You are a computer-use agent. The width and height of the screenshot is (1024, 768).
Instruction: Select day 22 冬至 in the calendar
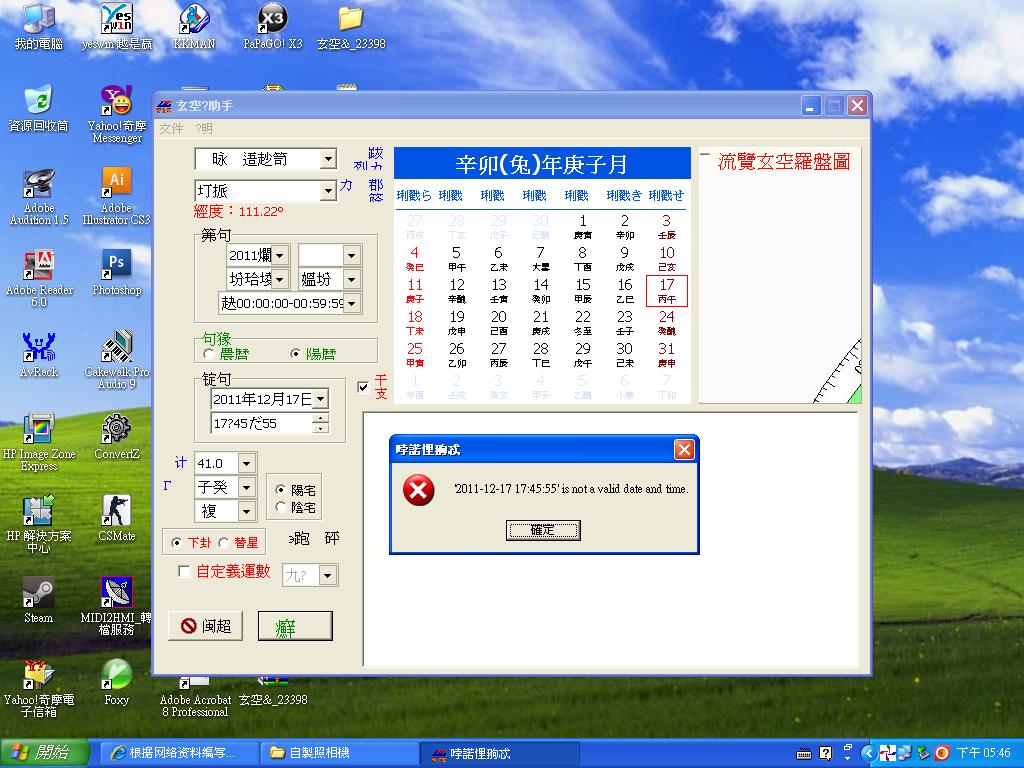point(583,323)
